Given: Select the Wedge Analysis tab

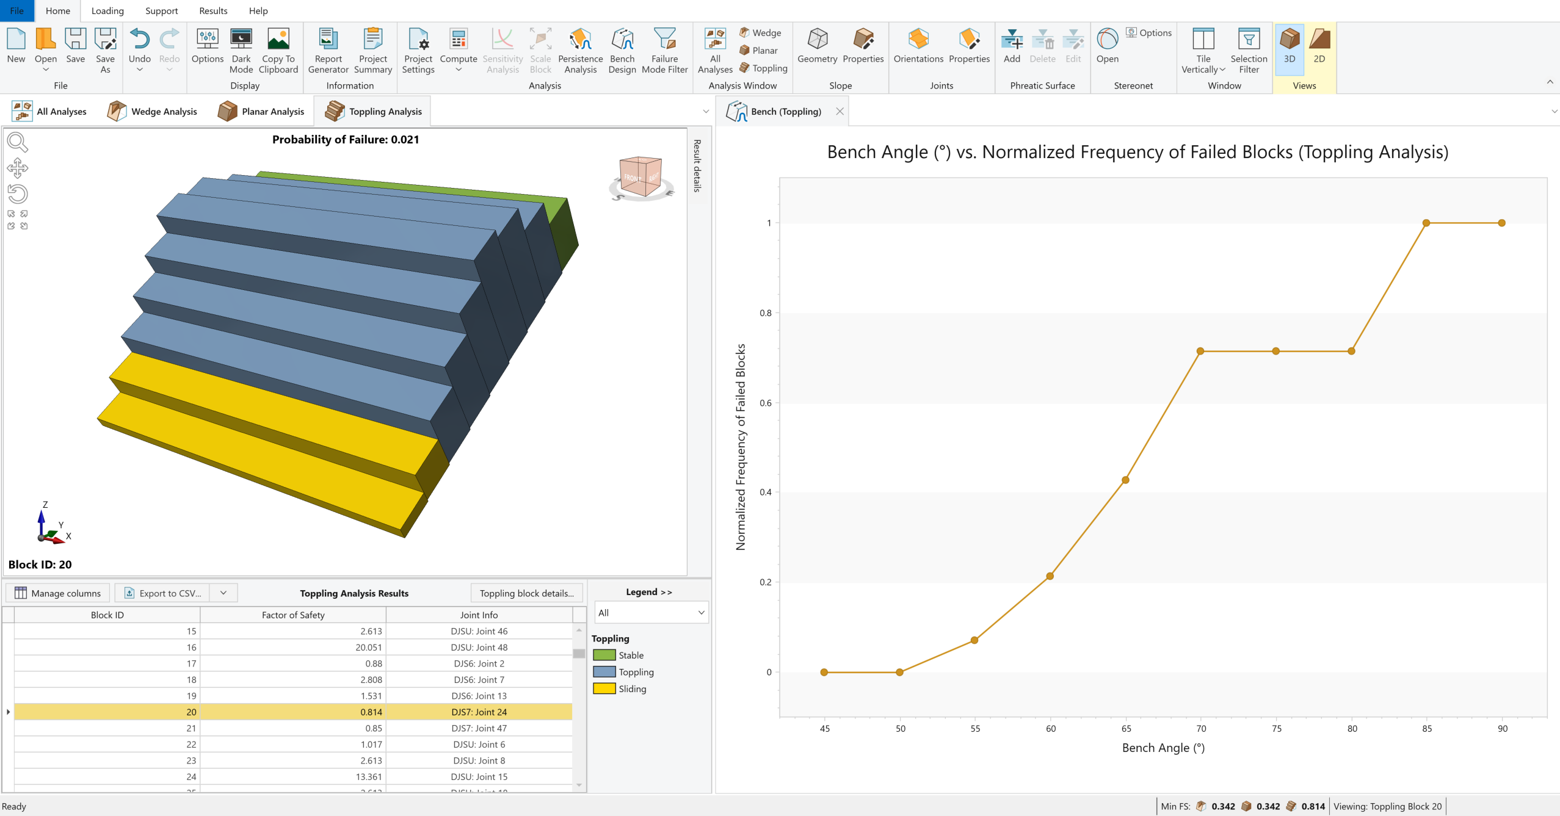Looking at the screenshot, I should (152, 111).
